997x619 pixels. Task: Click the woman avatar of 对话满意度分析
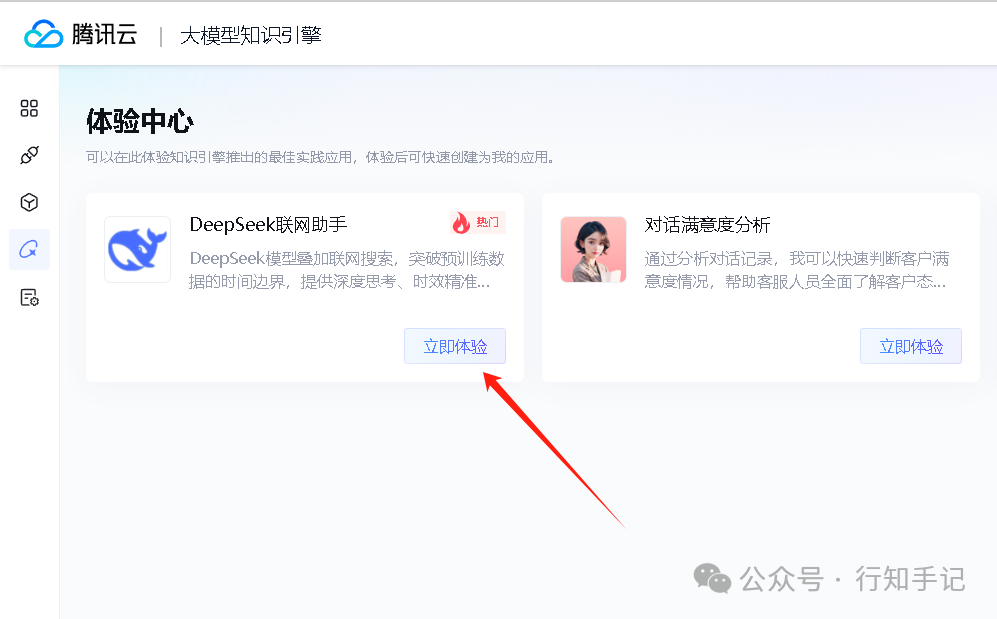(x=593, y=249)
